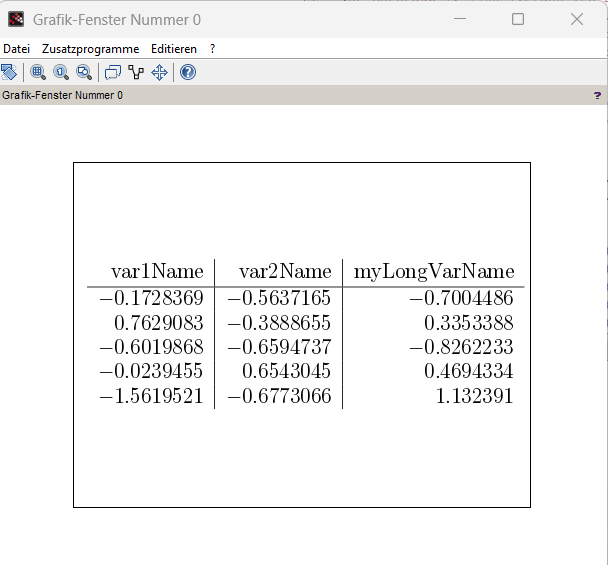Click the var1Name column header
The image size is (608, 565).
pos(157,271)
